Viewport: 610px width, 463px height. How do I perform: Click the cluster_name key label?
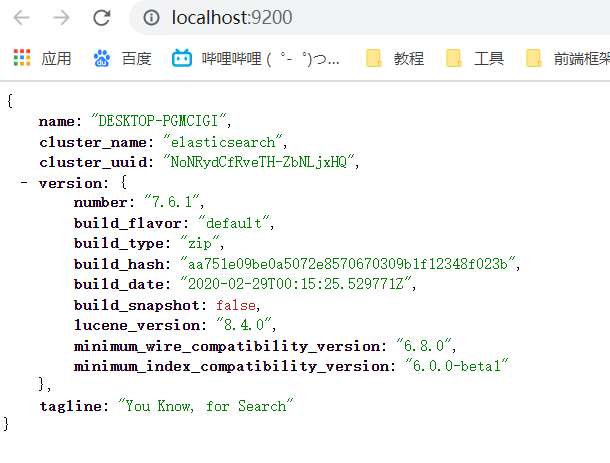coord(93,142)
